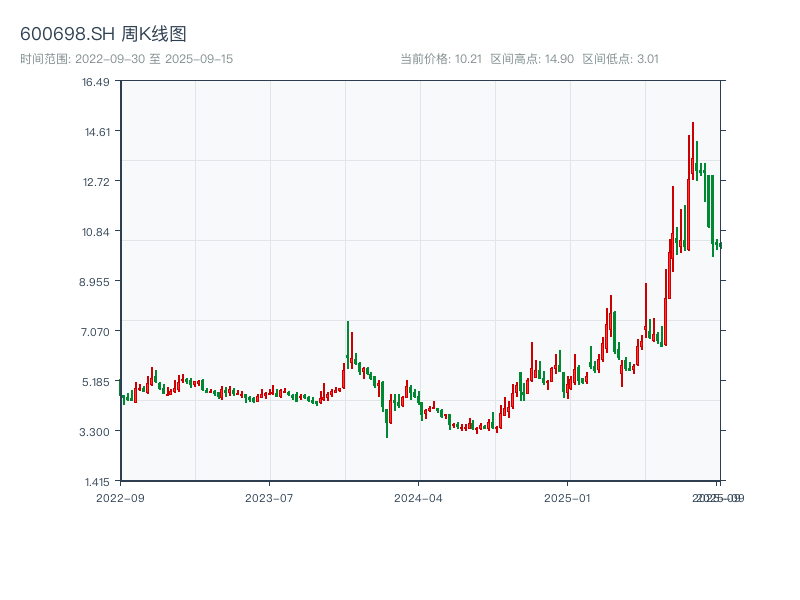Click the period high label 区间高点: 14.90

pos(532,59)
